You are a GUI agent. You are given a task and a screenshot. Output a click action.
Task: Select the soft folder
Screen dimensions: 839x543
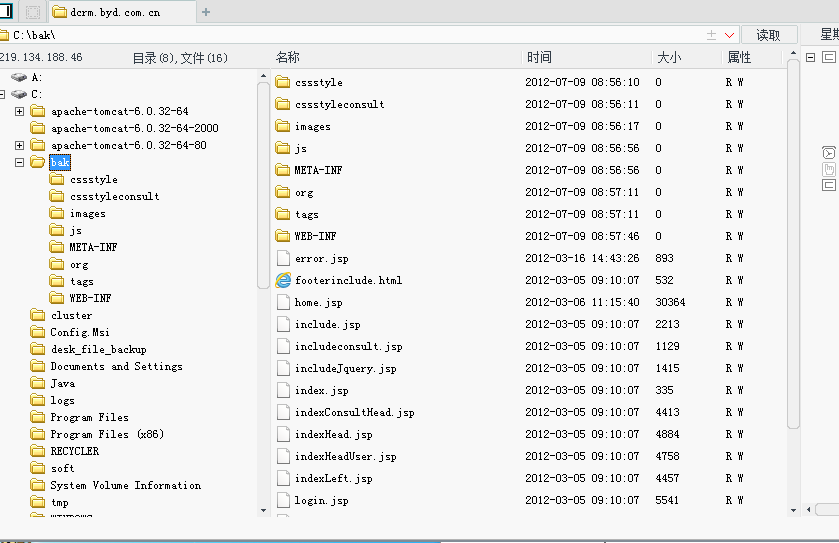(62, 469)
